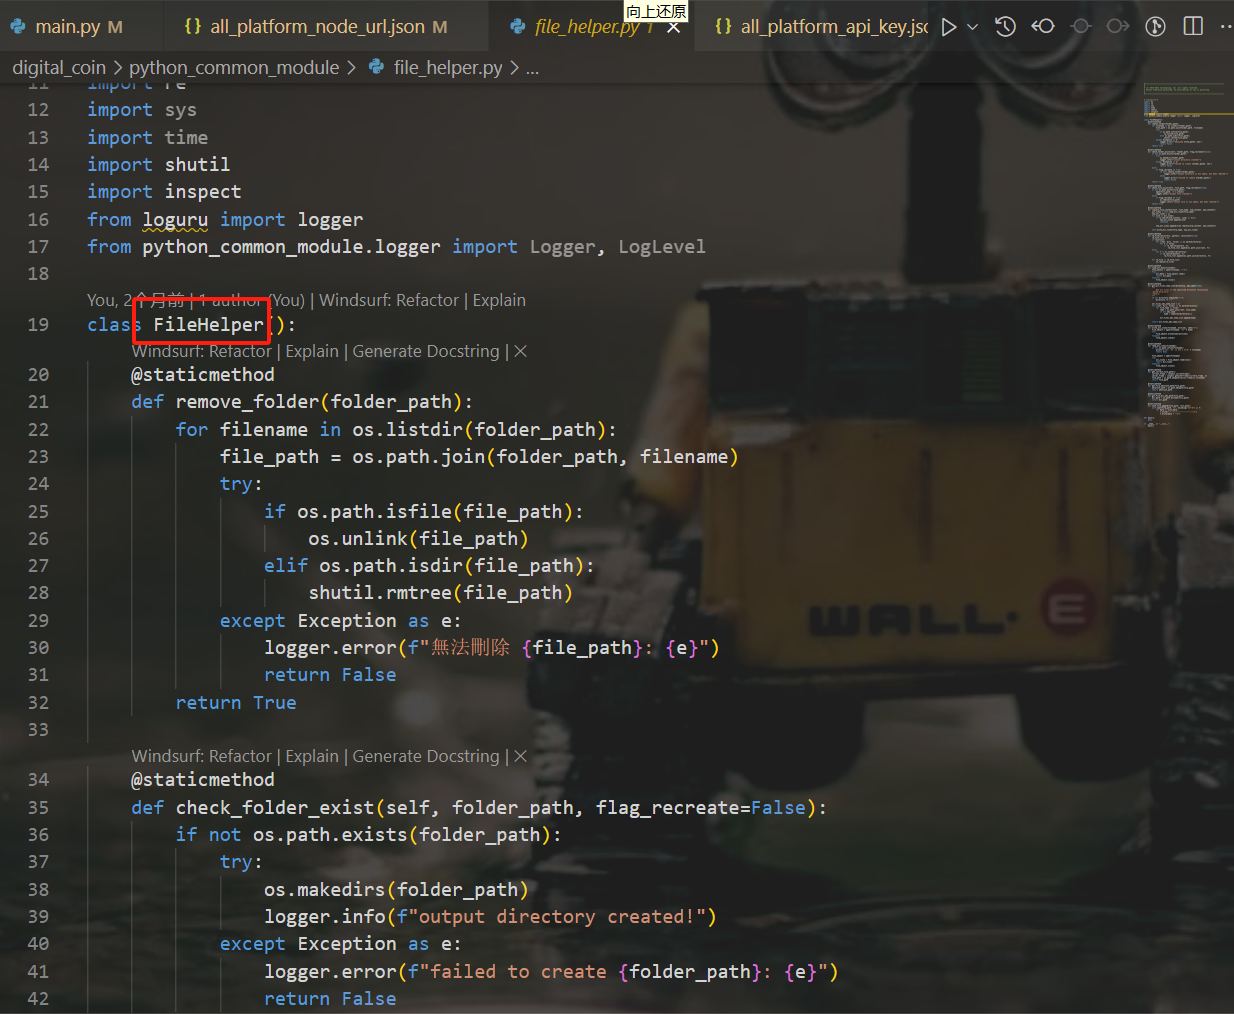Open python_common_module breadcrumb
The image size is (1234, 1014).
coord(234,67)
